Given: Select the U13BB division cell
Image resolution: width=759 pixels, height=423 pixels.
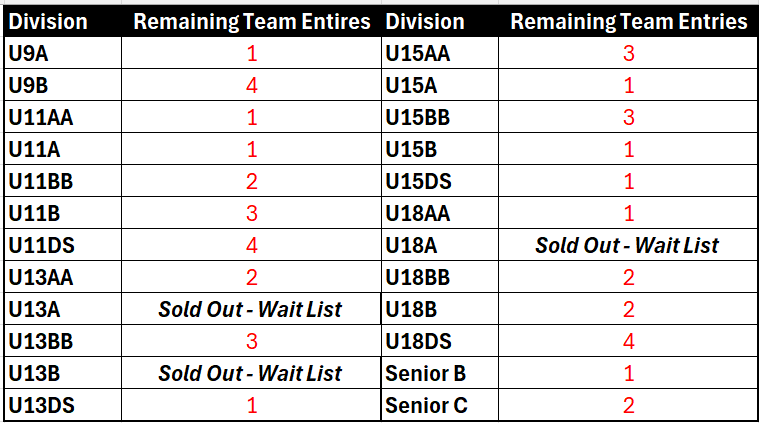Looking at the screenshot, I should tap(62, 342).
